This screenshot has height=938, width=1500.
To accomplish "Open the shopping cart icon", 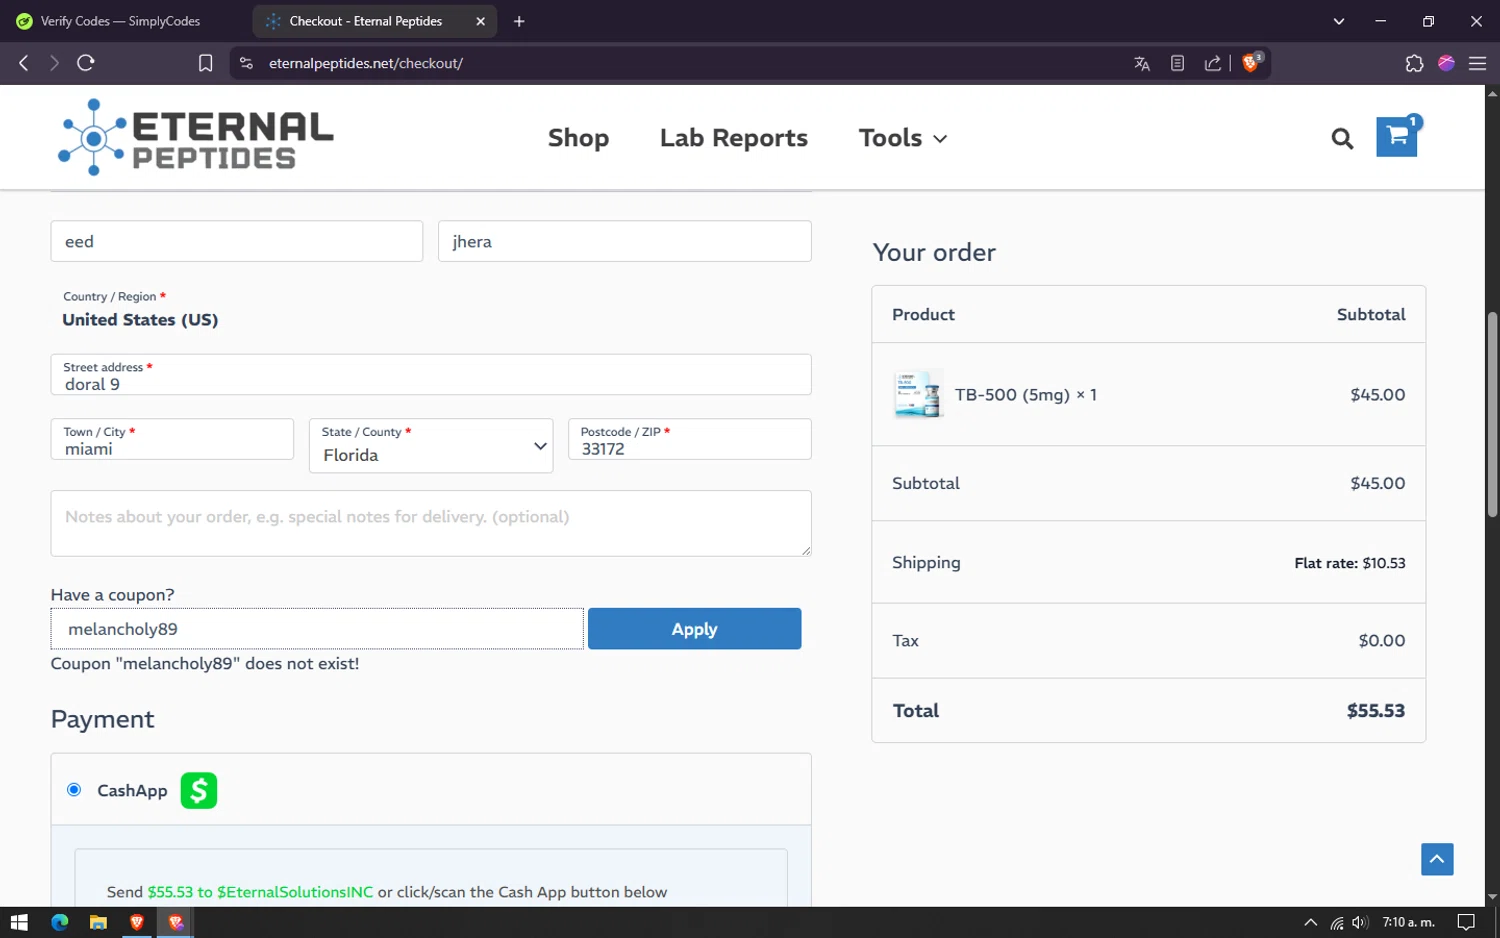I will [x=1398, y=136].
